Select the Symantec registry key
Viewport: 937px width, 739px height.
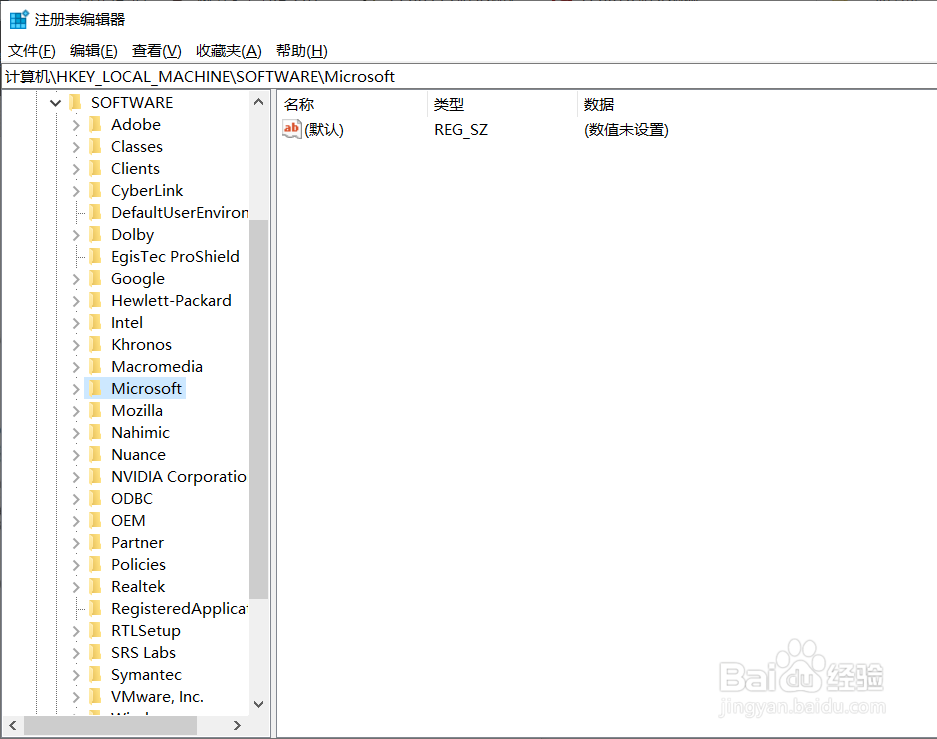coord(146,674)
